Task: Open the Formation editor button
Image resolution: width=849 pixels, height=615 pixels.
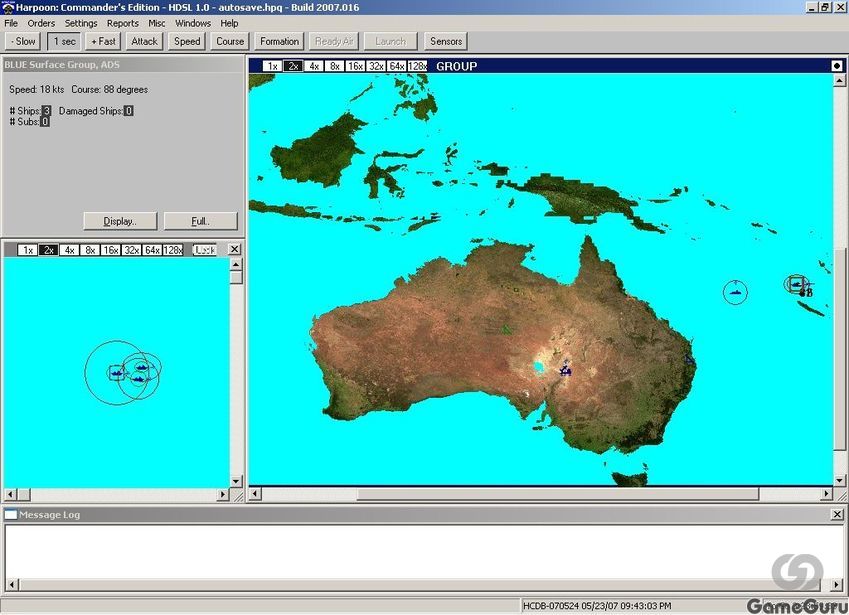Action: [x=279, y=41]
